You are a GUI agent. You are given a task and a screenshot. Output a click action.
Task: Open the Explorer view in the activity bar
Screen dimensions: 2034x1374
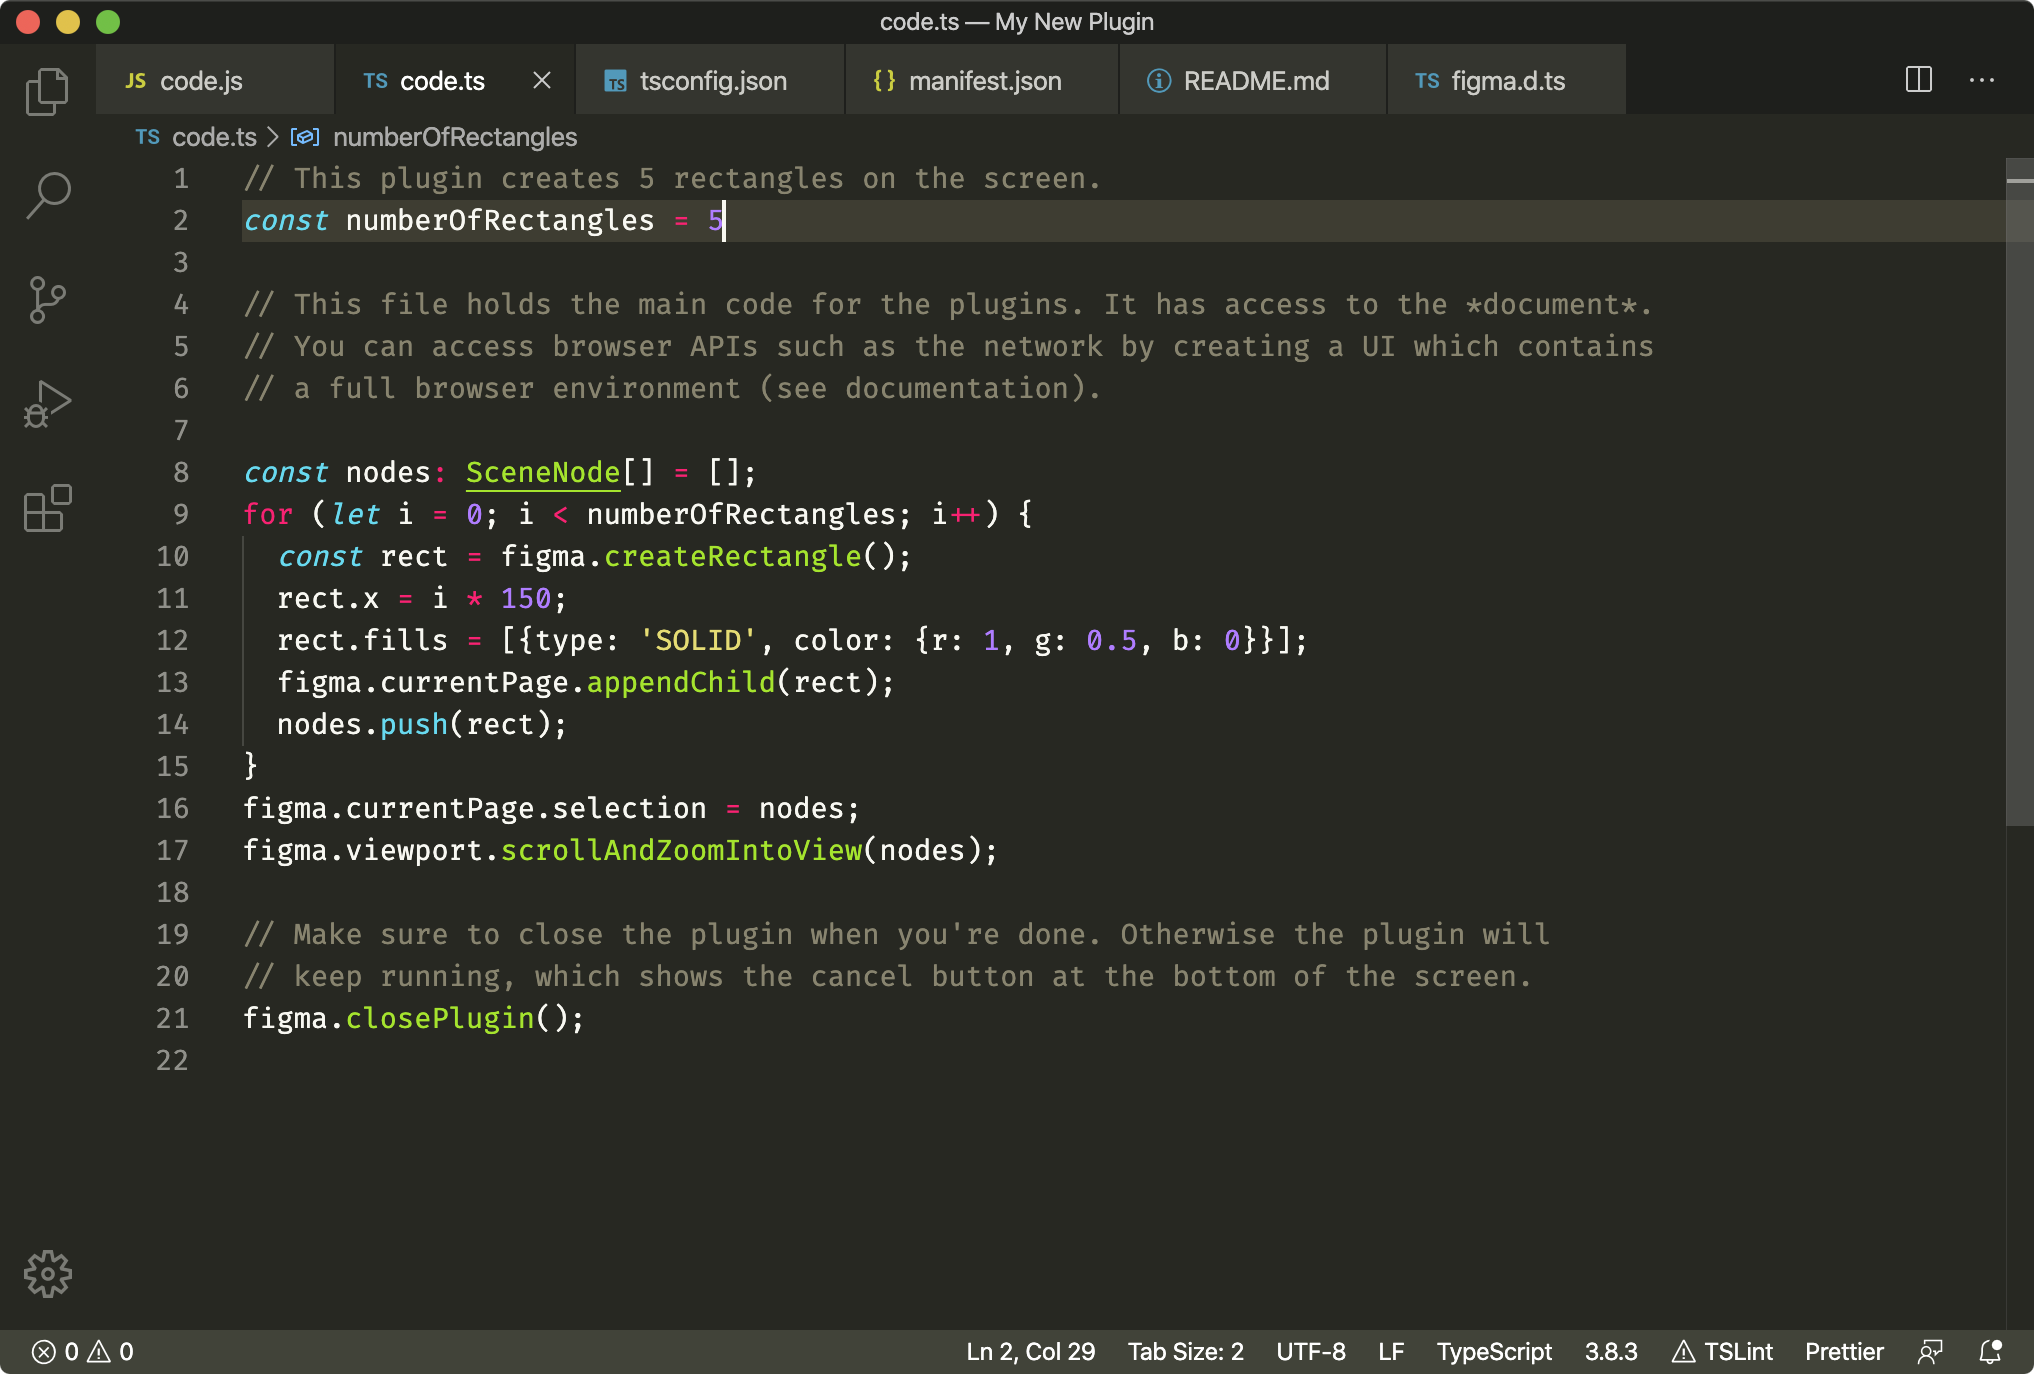click(47, 91)
